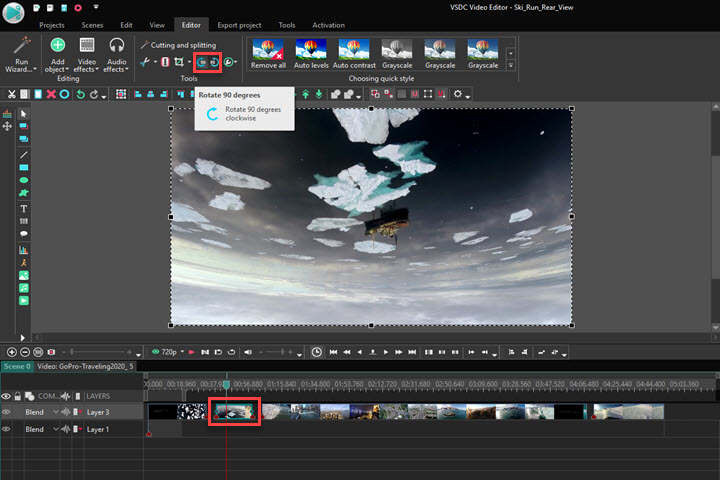The width and height of the screenshot is (720, 480).
Task: Click the Remove all quick style
Action: tap(270, 52)
